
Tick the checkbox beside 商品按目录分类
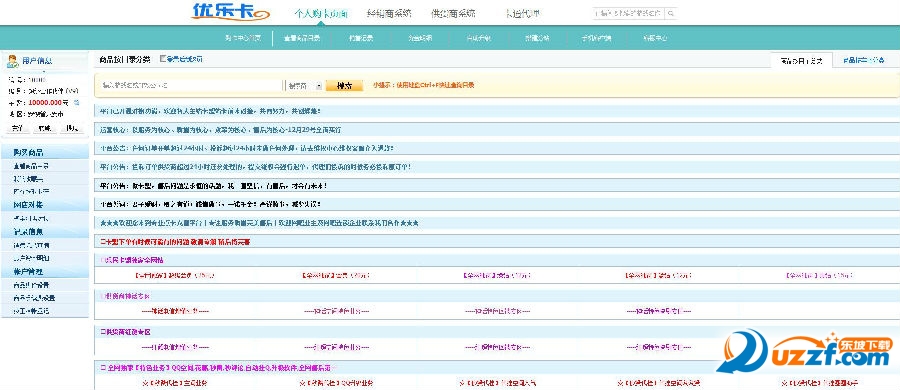163,59
